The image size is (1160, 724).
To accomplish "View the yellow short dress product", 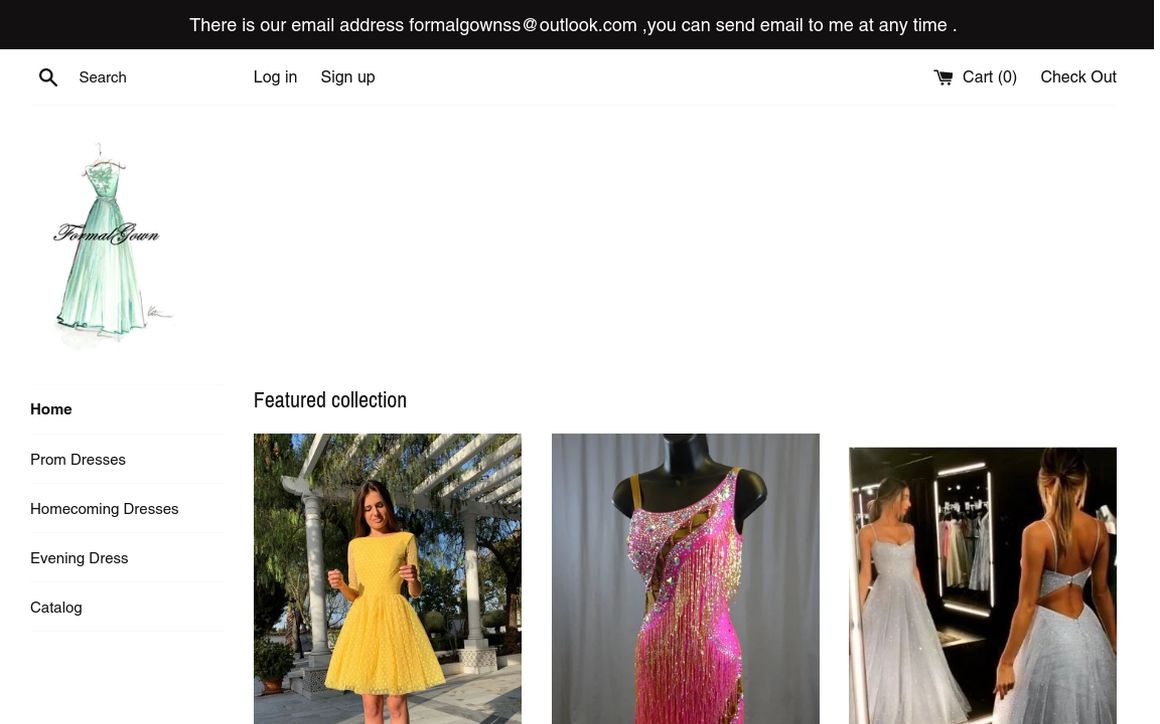I will (388, 579).
